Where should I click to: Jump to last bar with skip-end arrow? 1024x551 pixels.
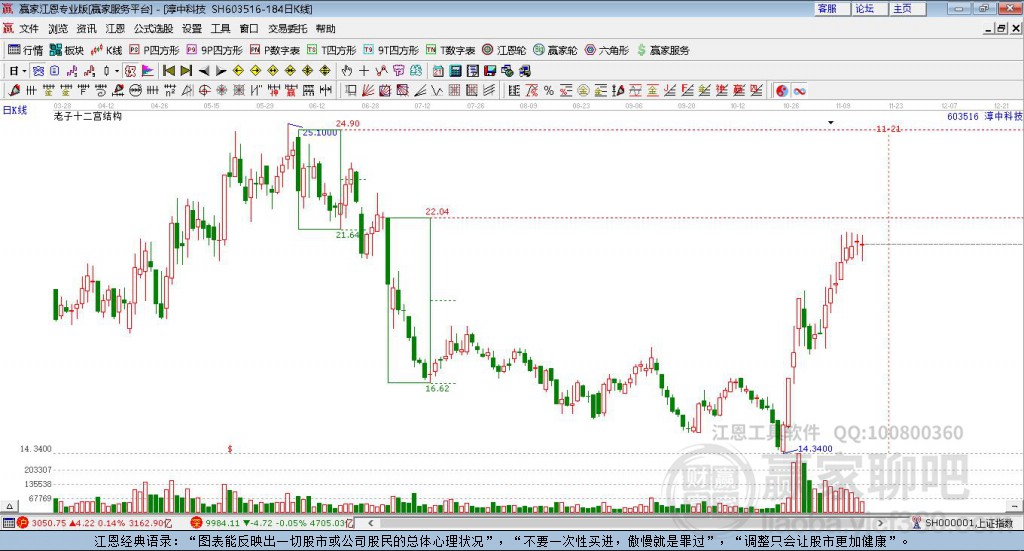point(186,71)
